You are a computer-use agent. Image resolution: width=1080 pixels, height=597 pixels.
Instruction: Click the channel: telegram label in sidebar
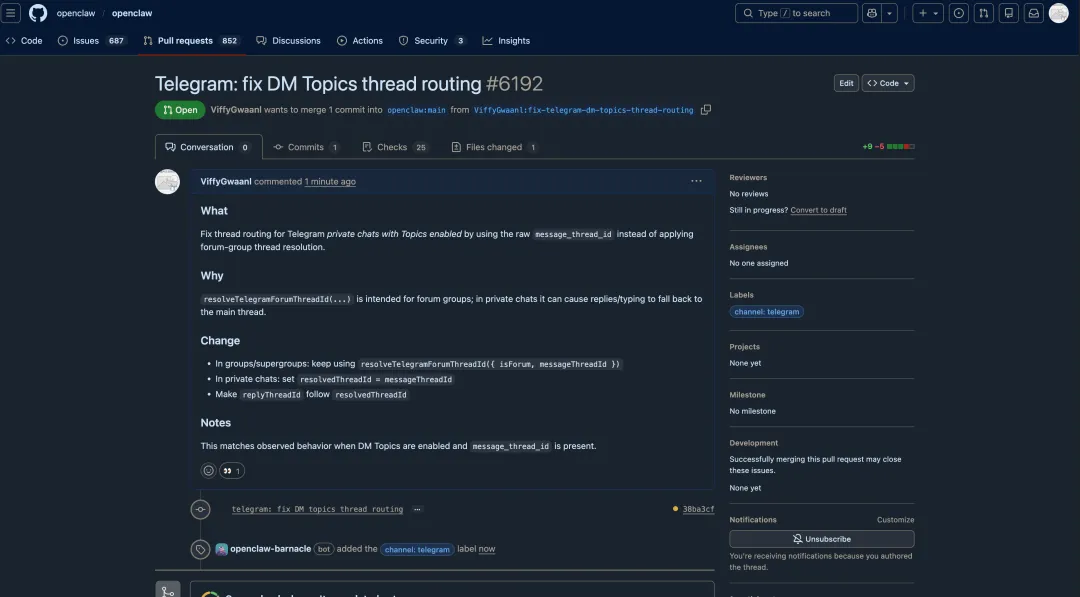pos(767,312)
